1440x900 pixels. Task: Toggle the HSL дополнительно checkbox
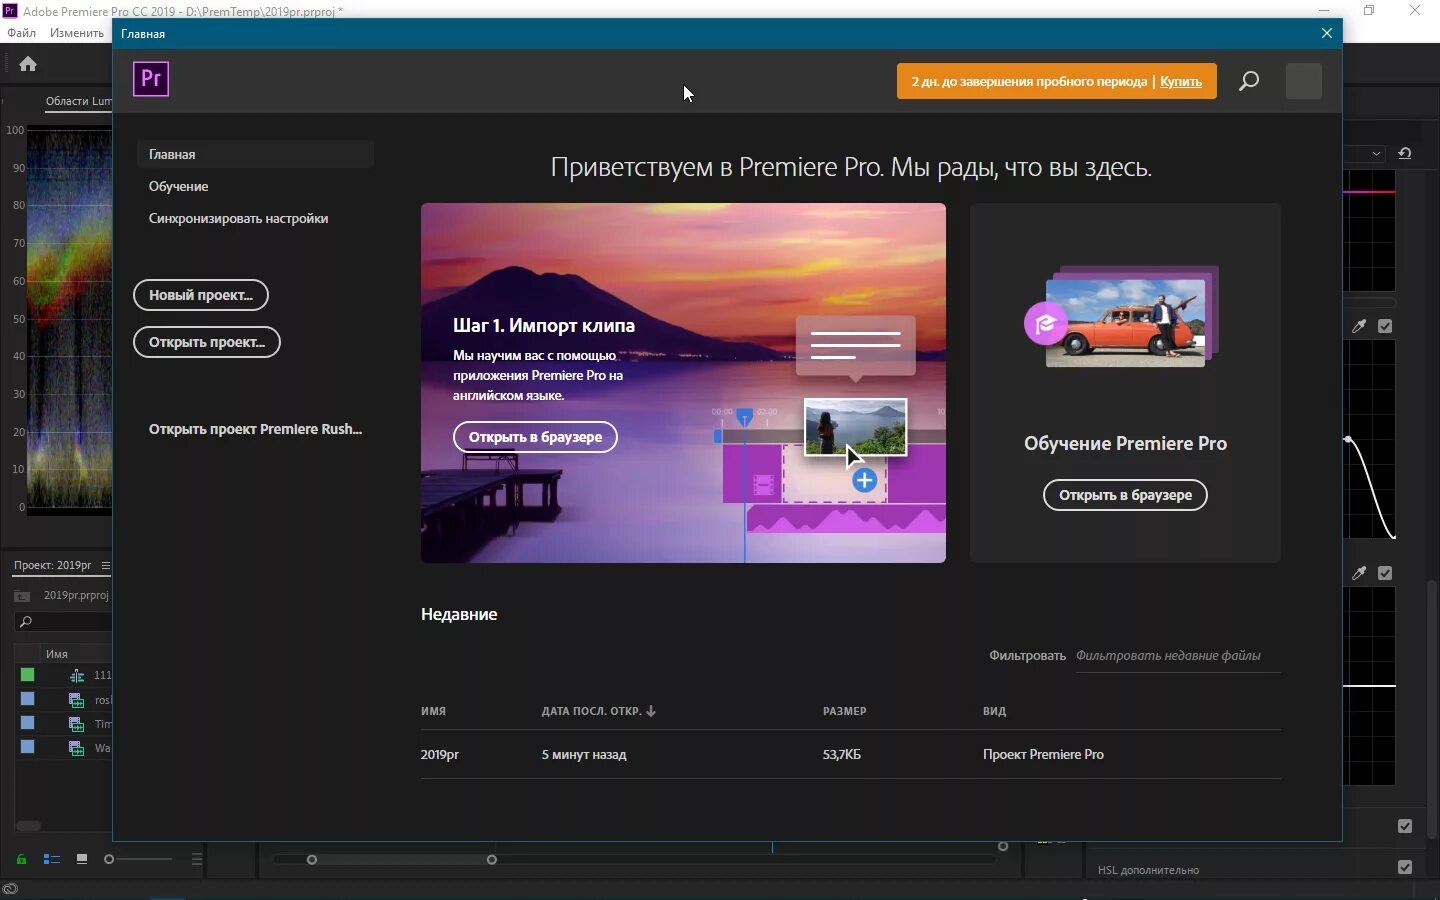pos(1405,867)
